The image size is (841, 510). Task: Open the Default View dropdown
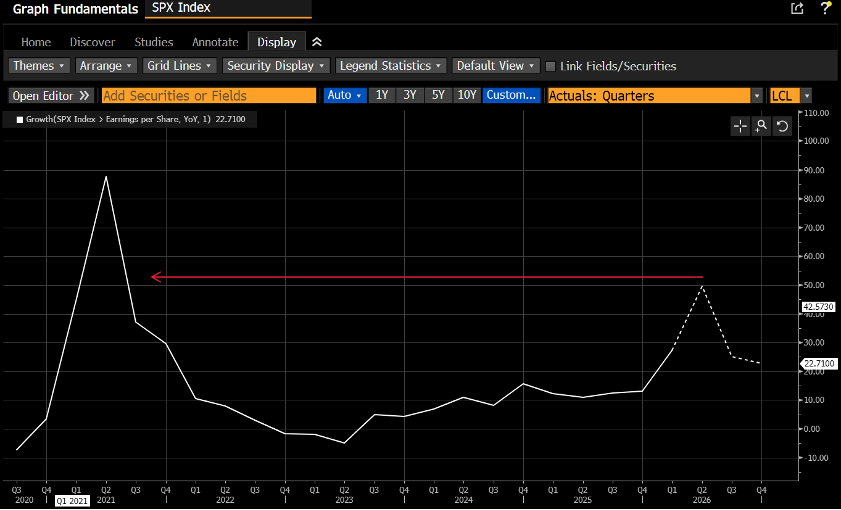pyautogui.click(x=496, y=66)
